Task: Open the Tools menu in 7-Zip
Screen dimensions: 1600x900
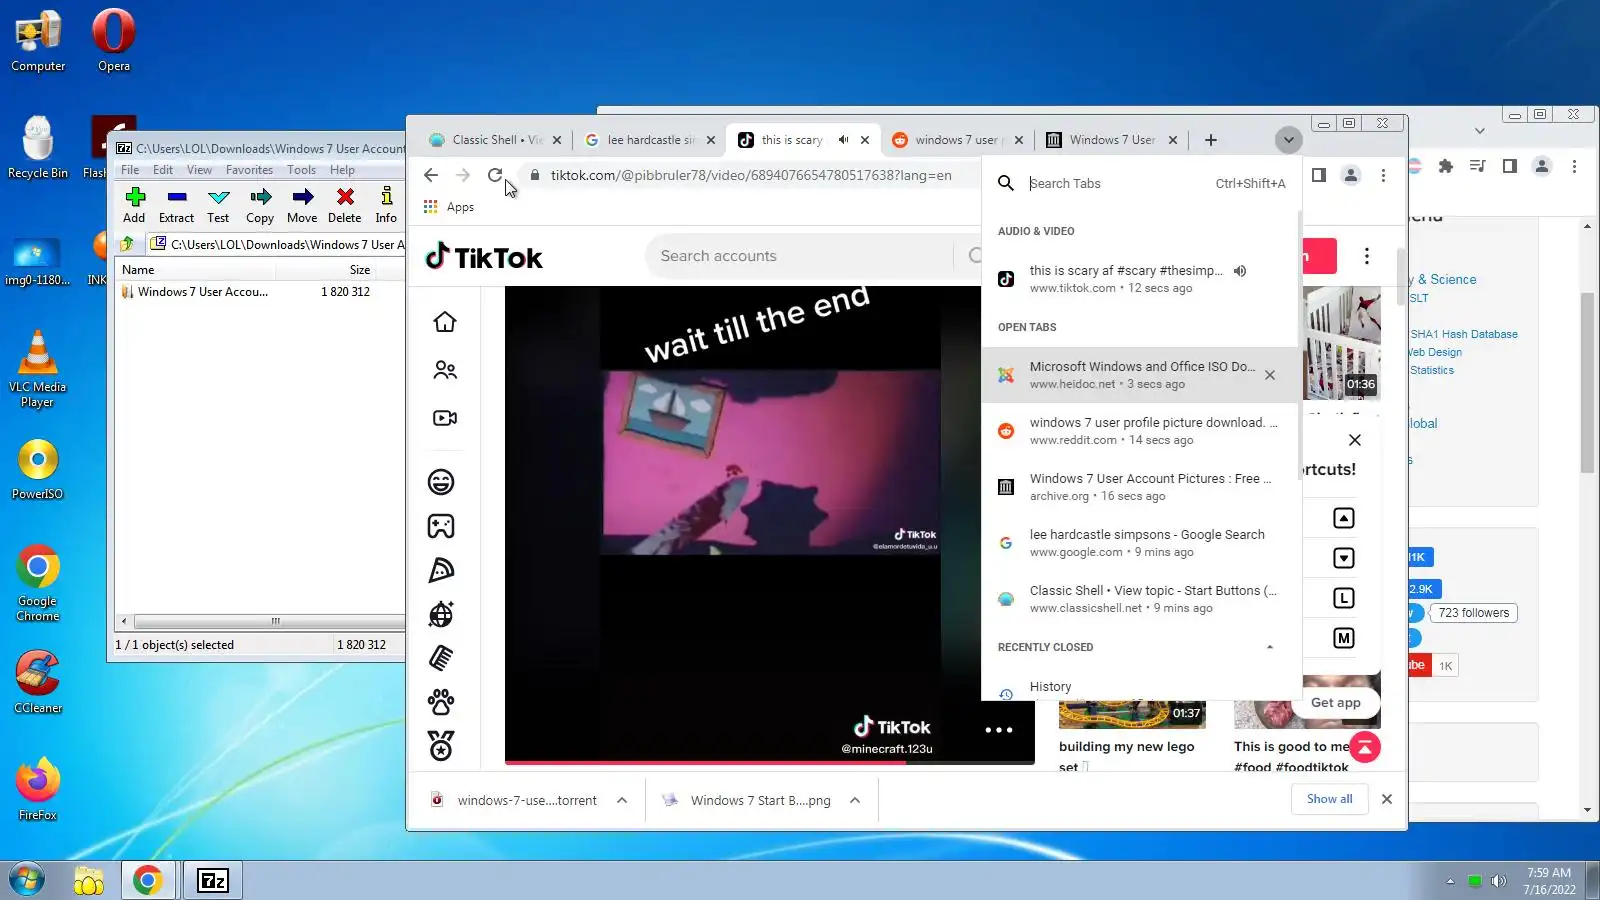Action: point(301,170)
